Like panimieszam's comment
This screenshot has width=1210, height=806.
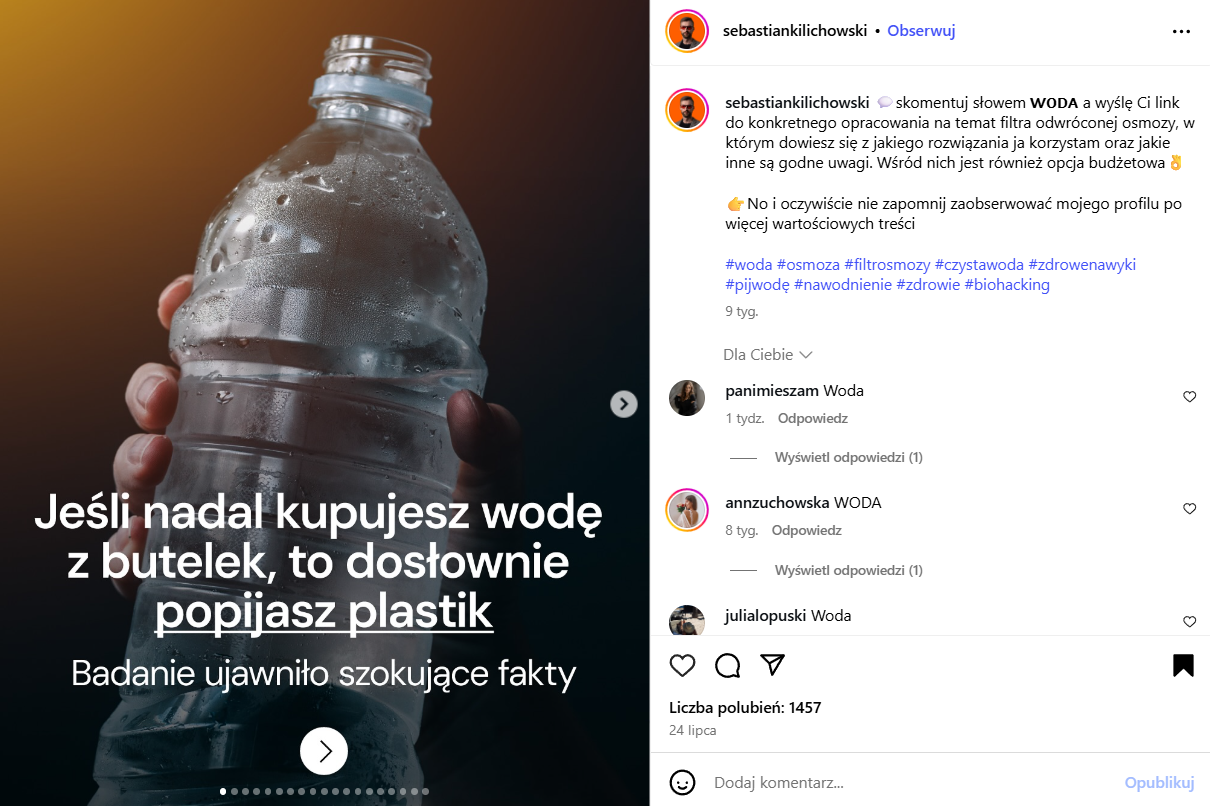coord(1189,397)
